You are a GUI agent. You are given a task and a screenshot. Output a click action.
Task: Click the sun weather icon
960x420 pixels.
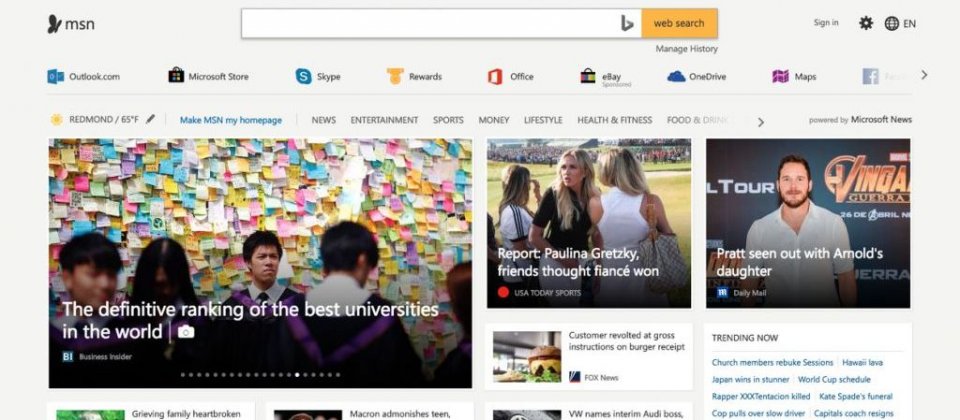56,120
